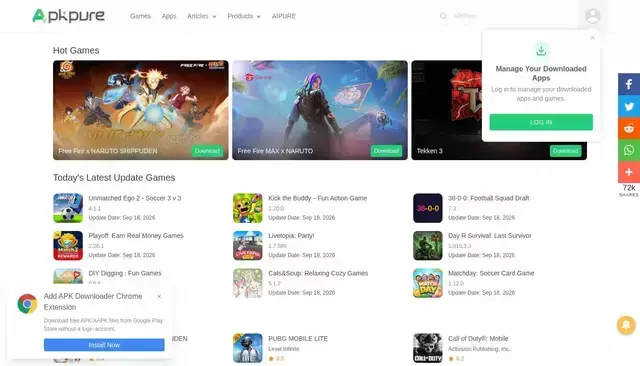Open Playoff: Earn Real Money Games title
This screenshot has height=366, width=640.
[136, 236]
